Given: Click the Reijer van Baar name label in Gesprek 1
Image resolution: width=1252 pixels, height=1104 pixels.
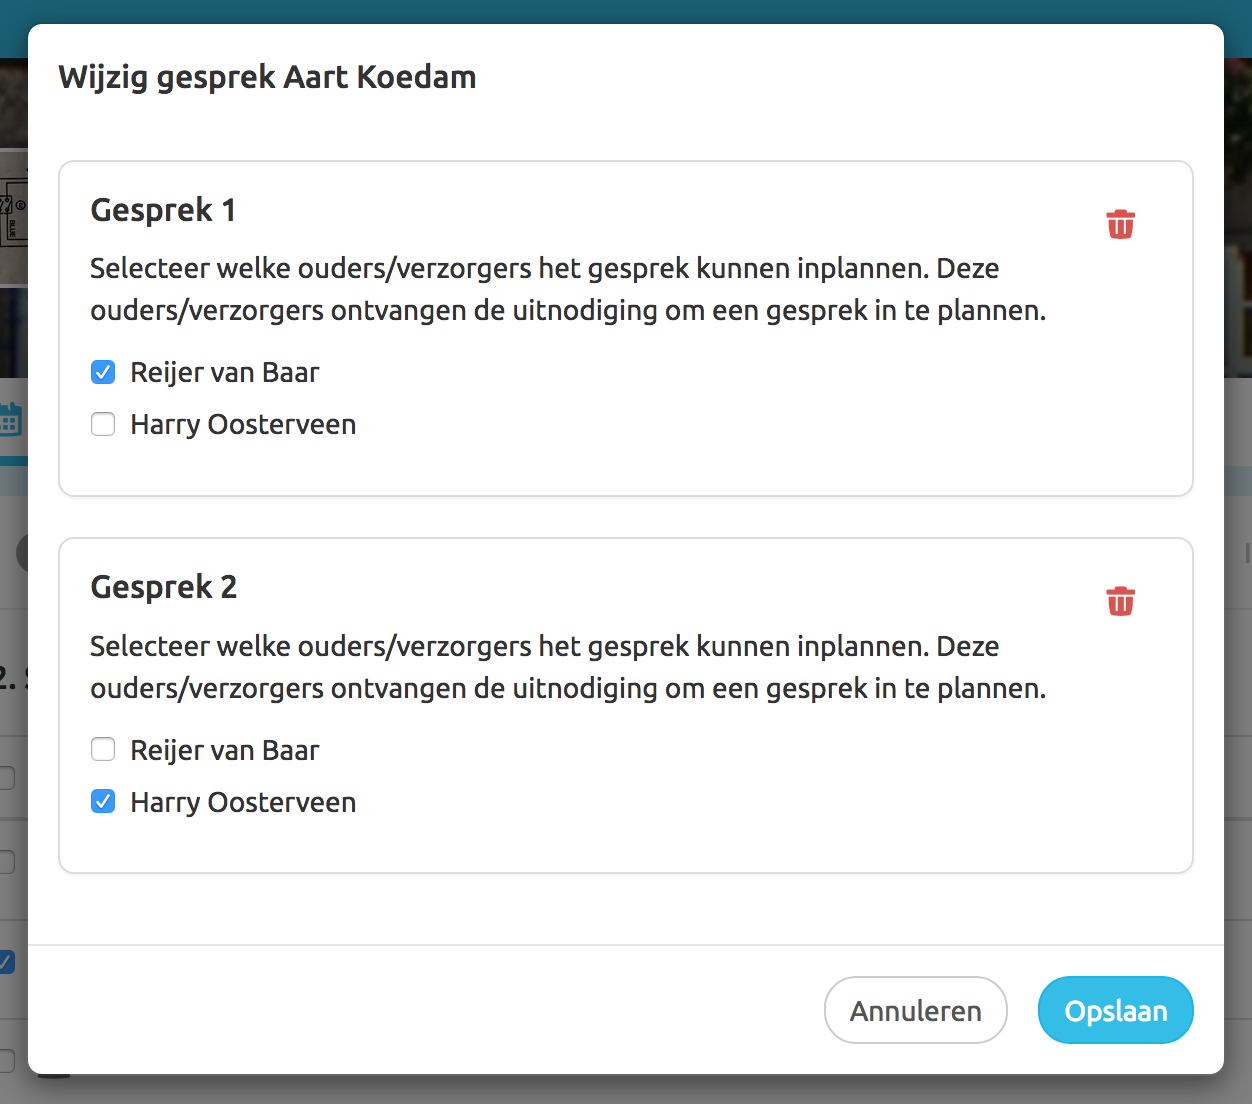Looking at the screenshot, I should [225, 372].
